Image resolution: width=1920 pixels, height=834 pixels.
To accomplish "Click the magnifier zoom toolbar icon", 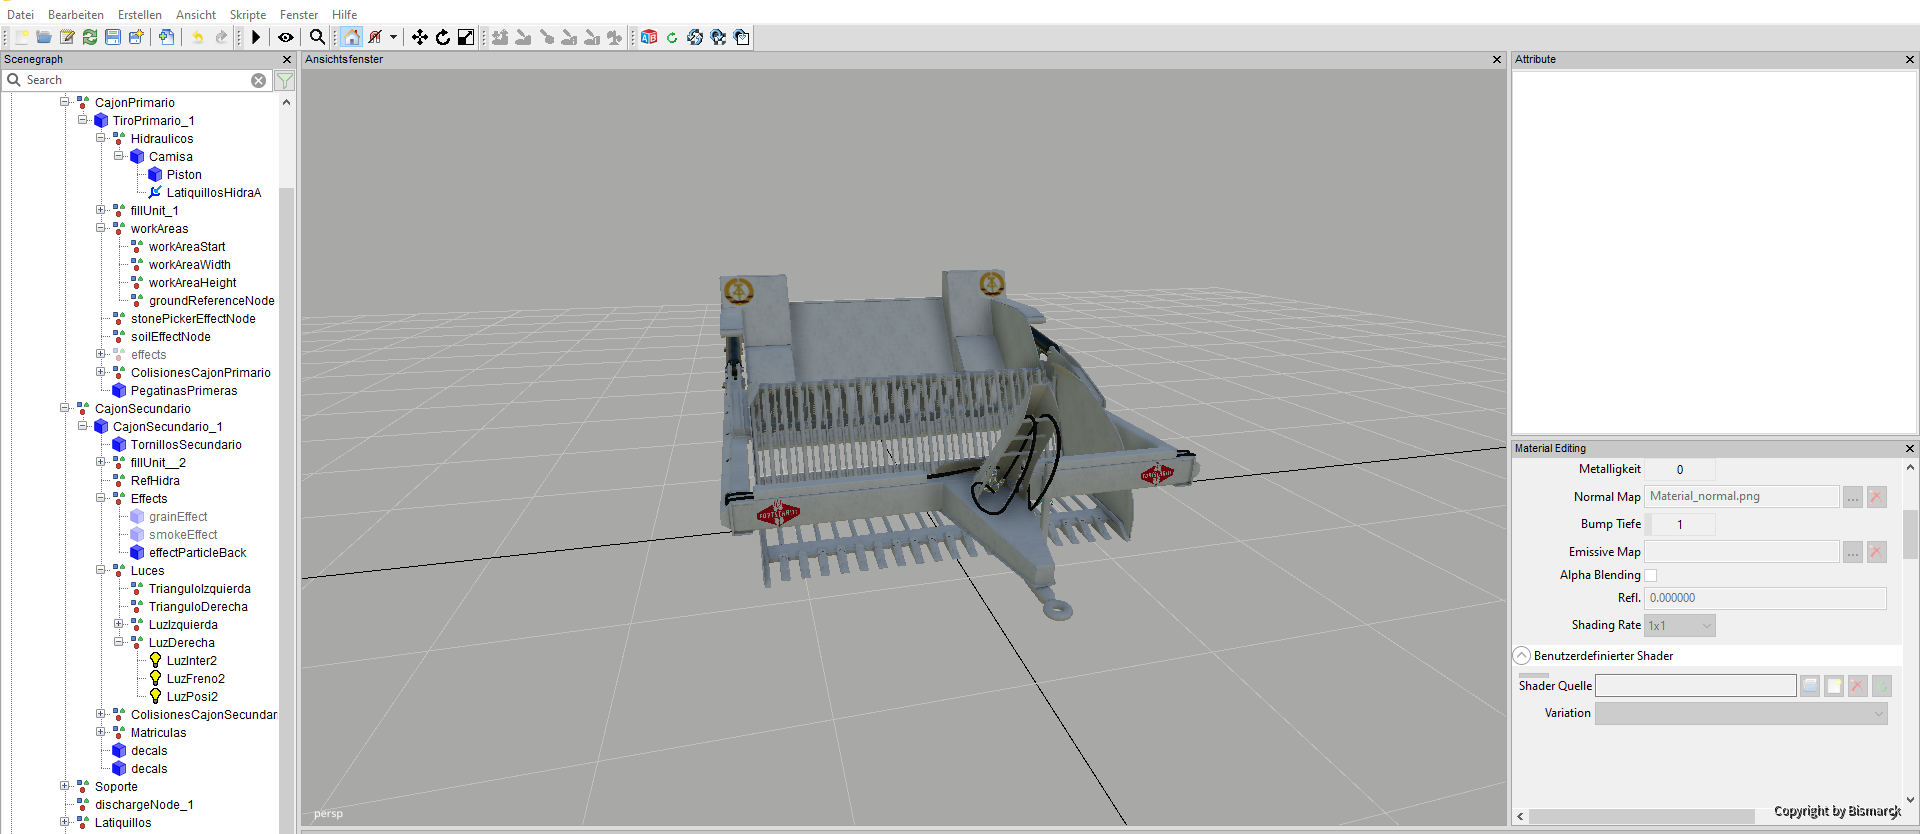I will [x=317, y=37].
